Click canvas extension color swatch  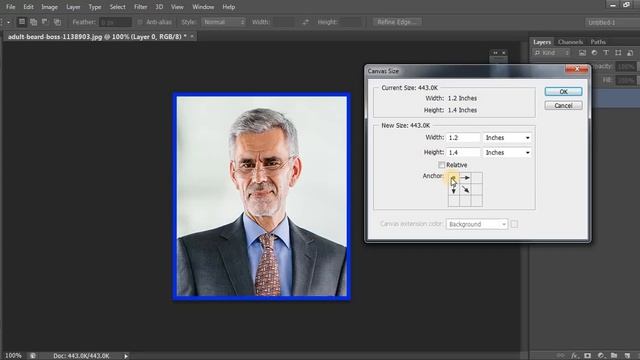click(x=514, y=224)
